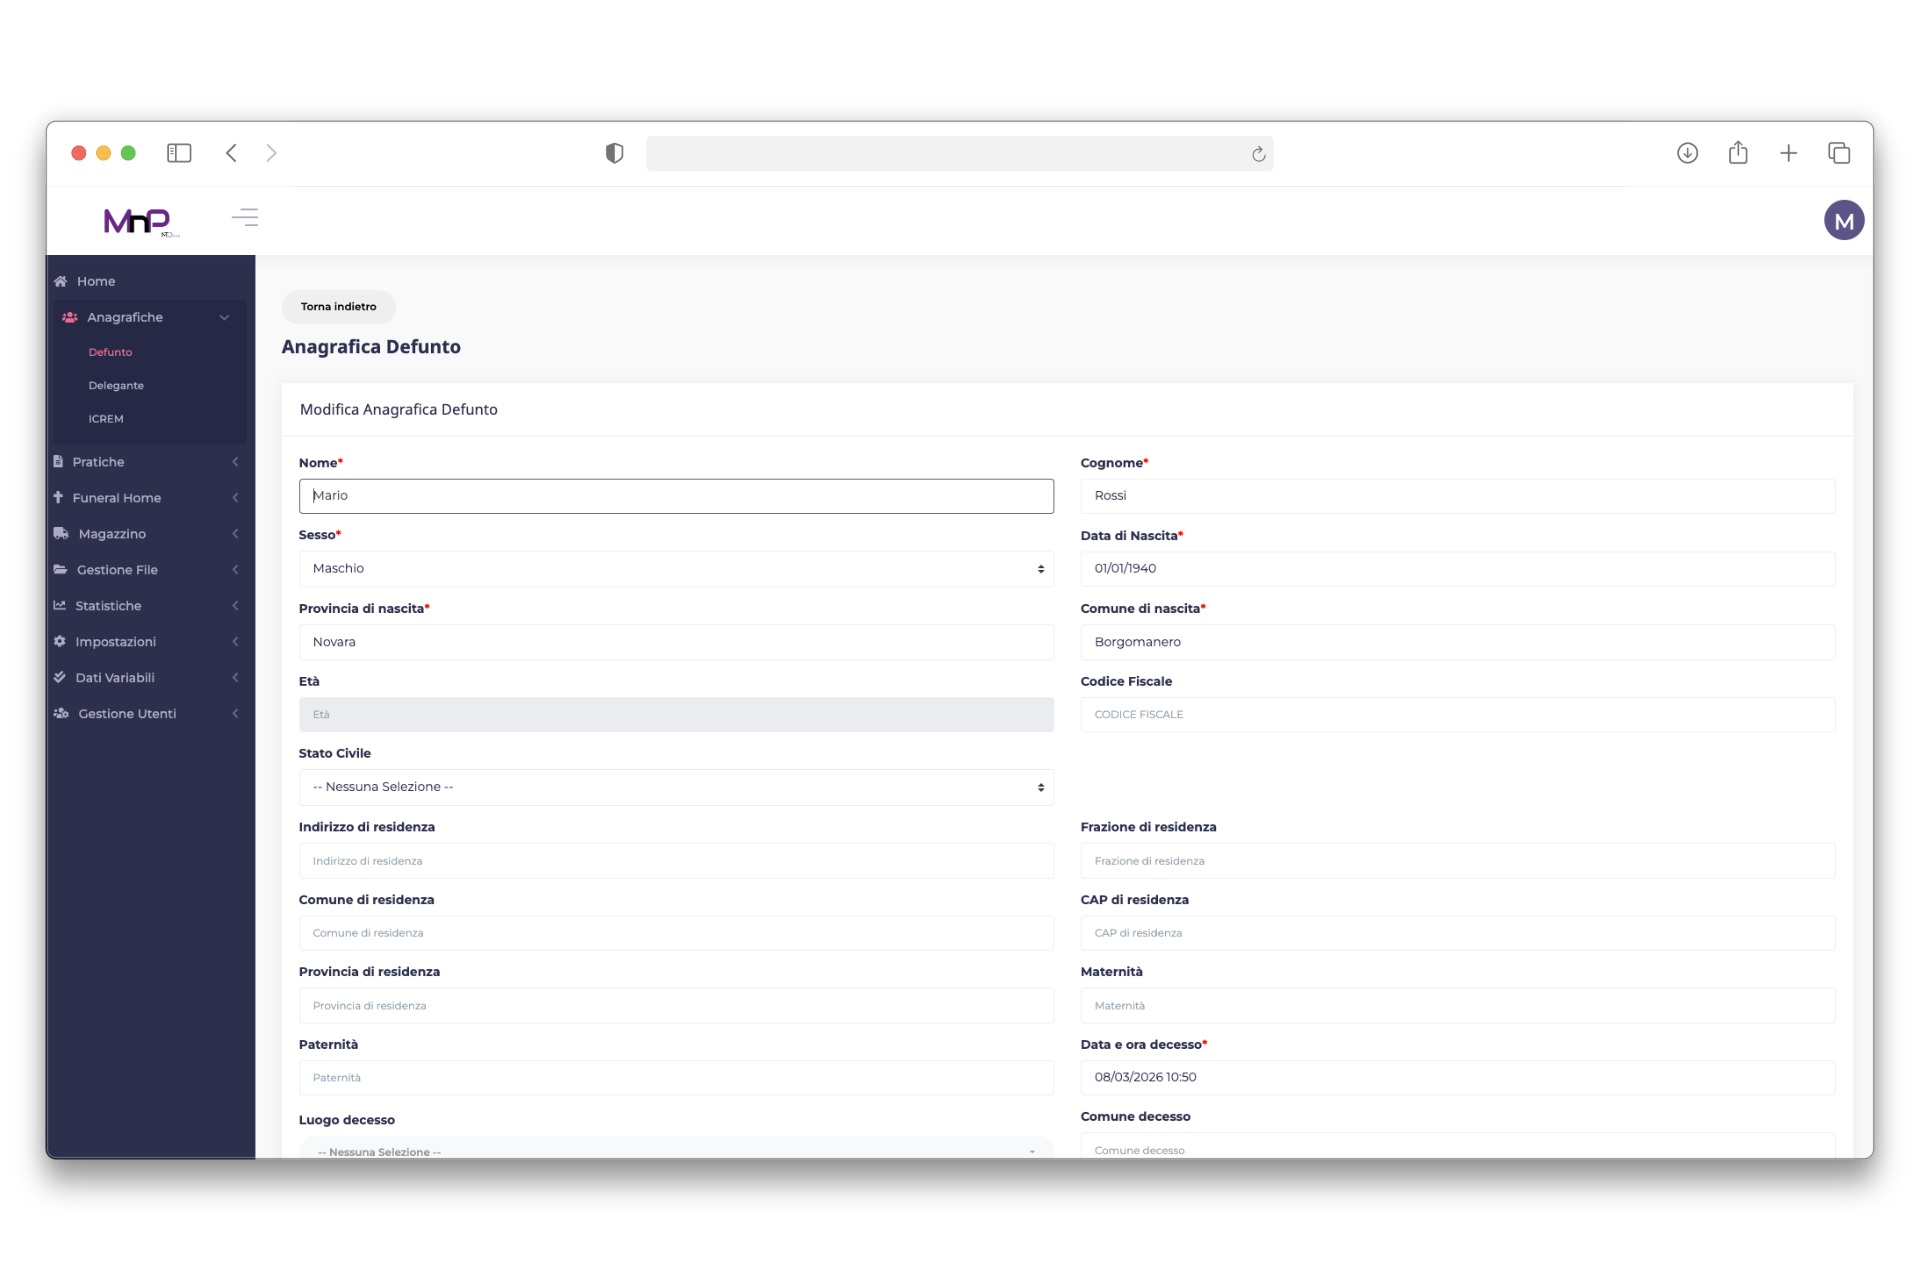Click the privacy shield icon
This screenshot has height=1280, width=1920.
click(x=614, y=153)
